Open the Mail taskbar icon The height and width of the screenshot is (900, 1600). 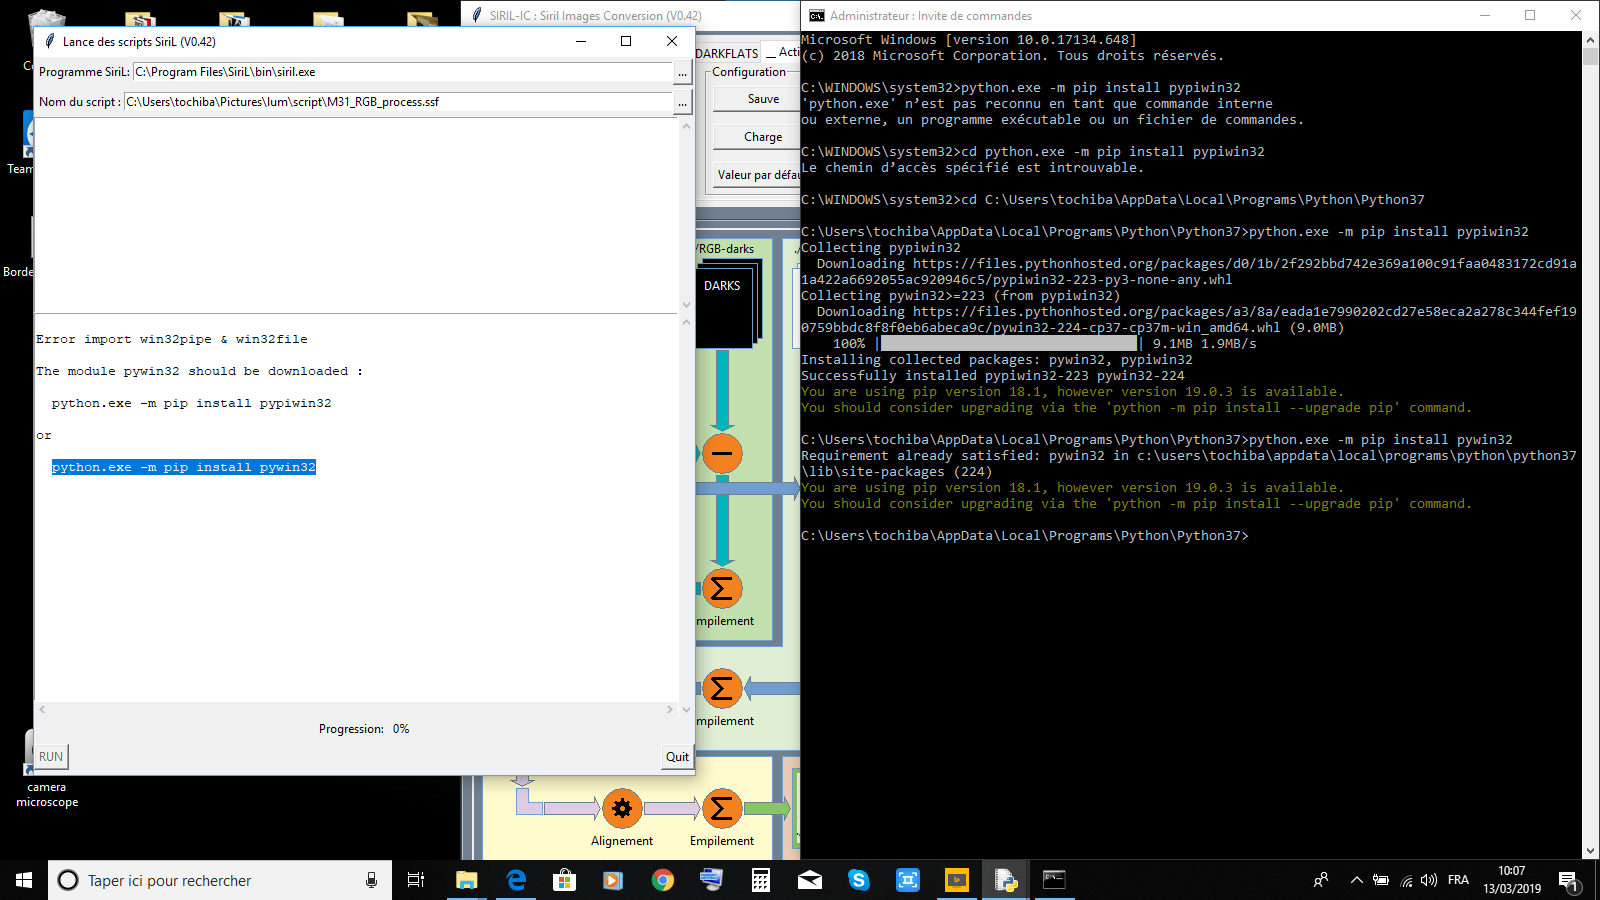[810, 880]
